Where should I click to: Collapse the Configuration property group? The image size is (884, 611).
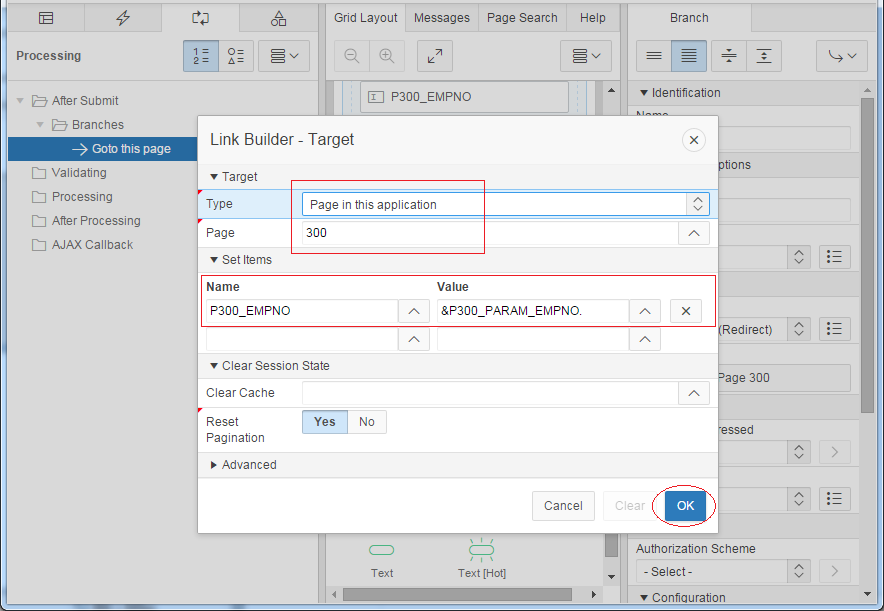coord(644,597)
